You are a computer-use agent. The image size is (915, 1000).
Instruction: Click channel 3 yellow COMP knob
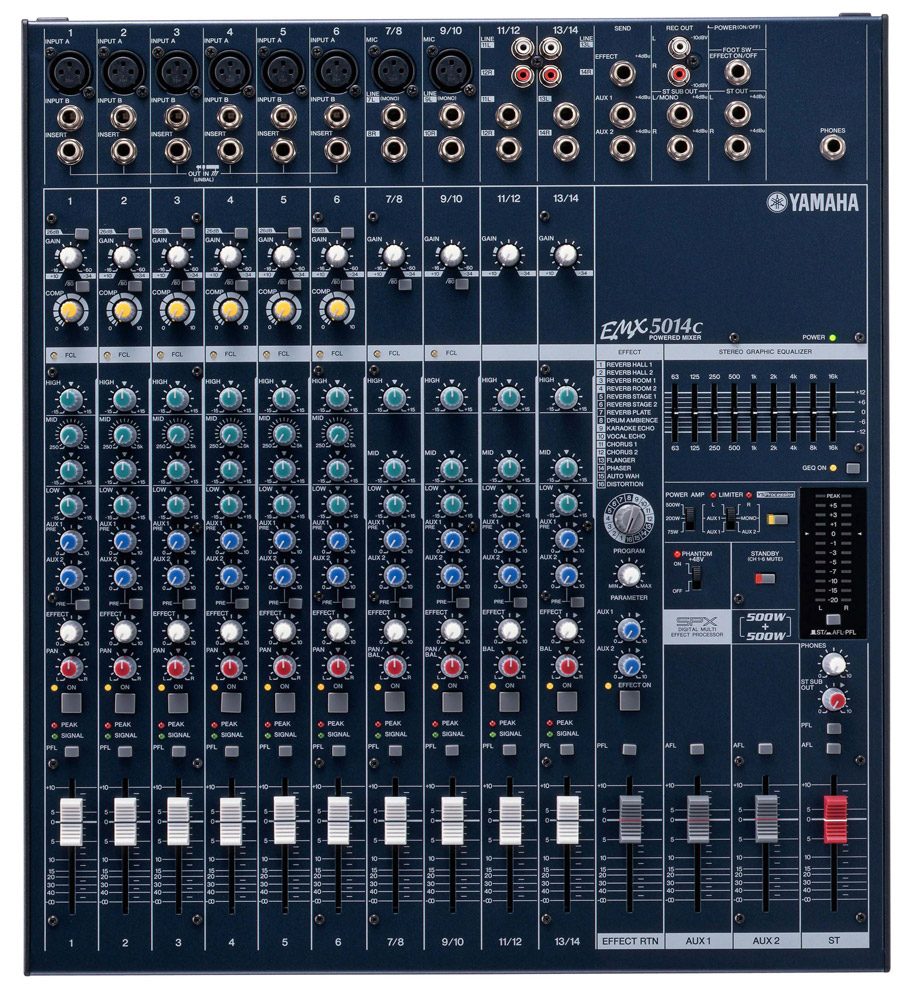point(177,311)
